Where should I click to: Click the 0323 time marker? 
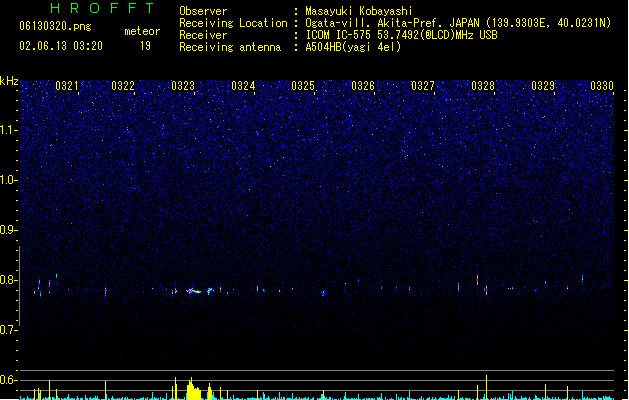(183, 86)
